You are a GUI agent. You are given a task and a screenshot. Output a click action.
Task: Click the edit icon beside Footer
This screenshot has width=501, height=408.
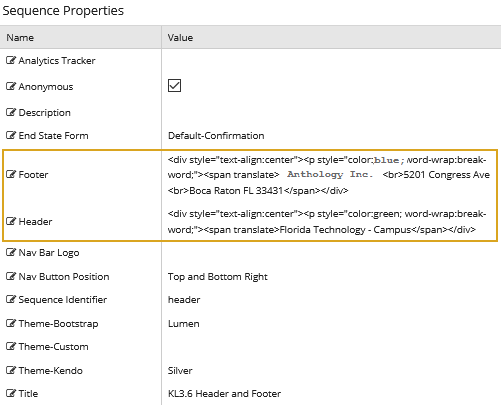11,174
